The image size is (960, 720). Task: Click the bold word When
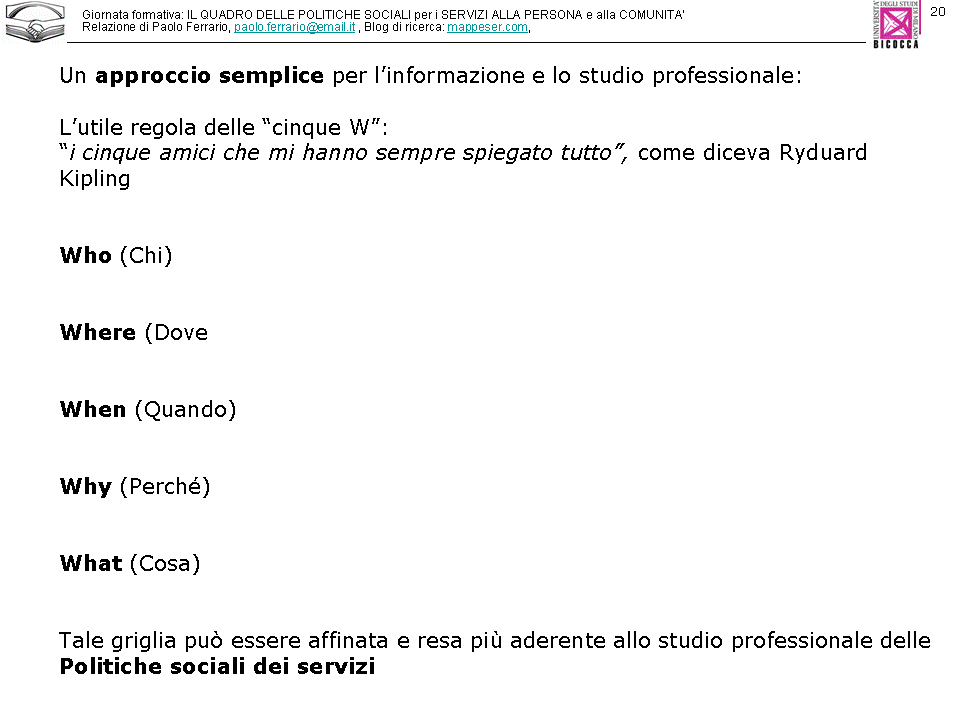93,410
